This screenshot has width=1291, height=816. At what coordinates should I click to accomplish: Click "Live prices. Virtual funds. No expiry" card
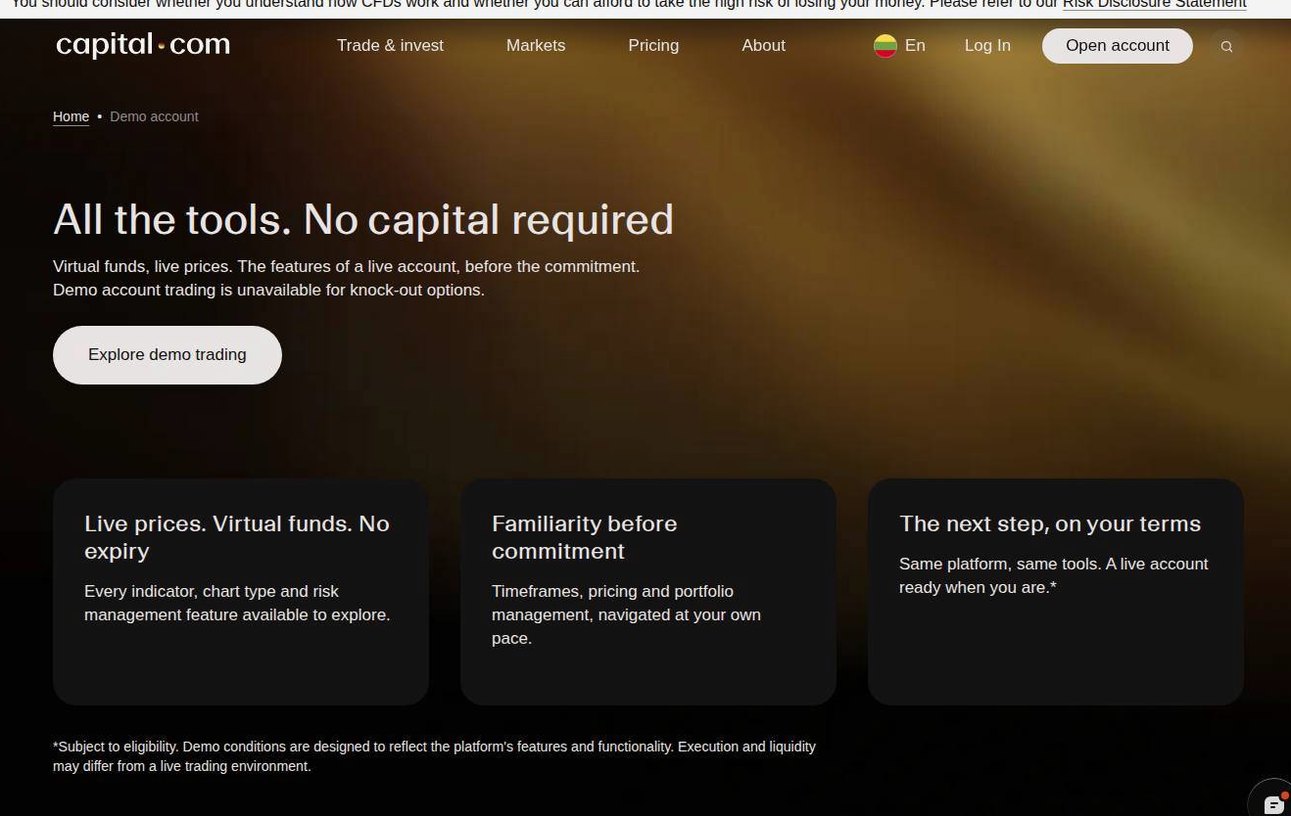[241, 592]
